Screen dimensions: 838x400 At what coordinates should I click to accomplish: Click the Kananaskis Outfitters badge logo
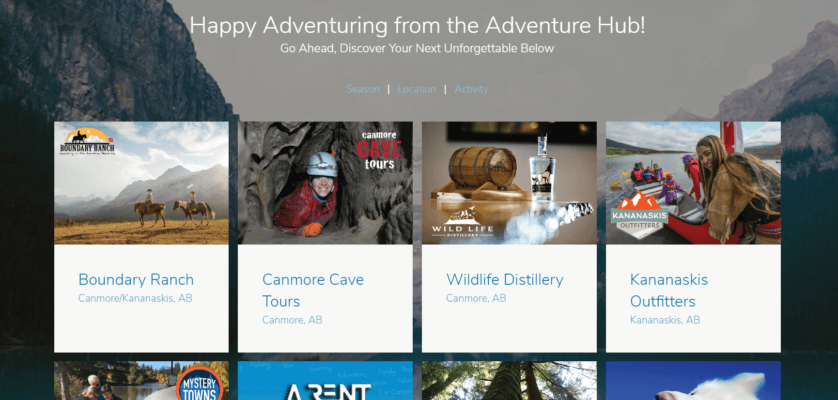[x=640, y=215]
